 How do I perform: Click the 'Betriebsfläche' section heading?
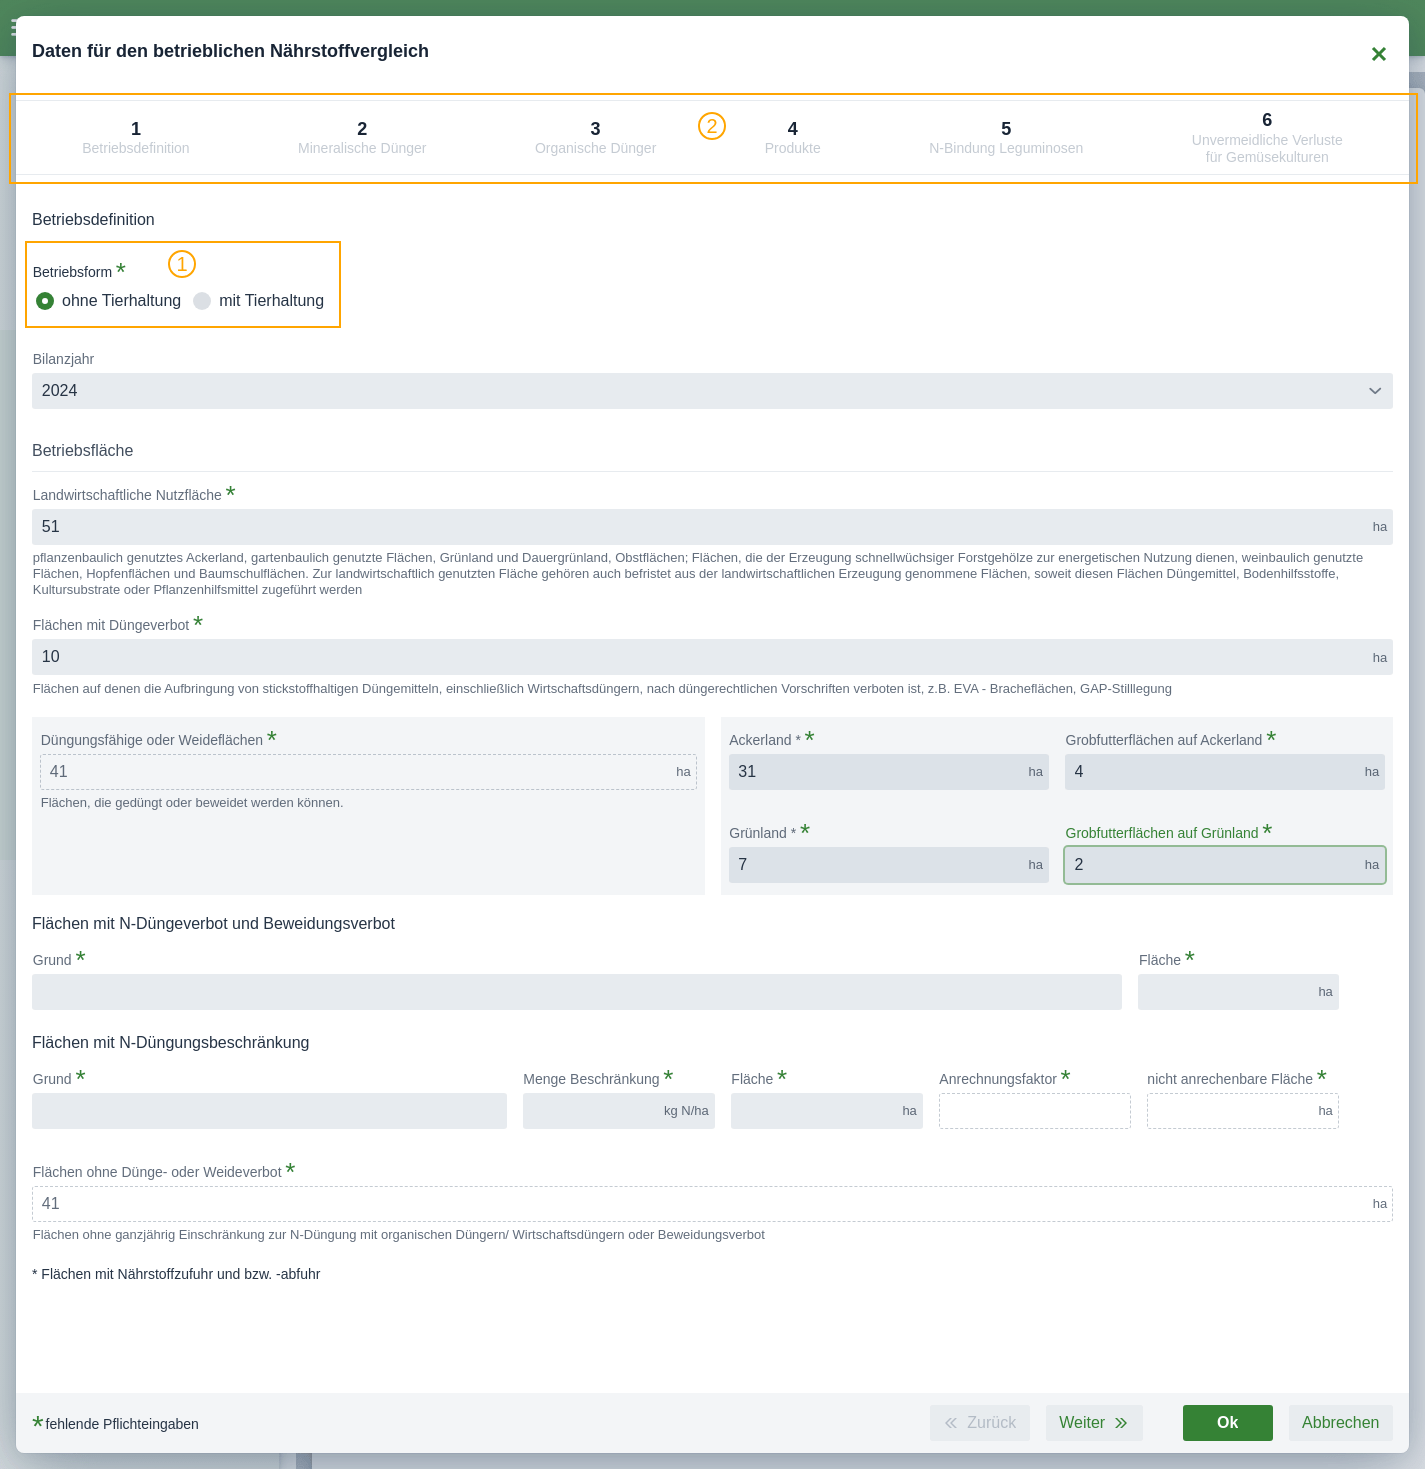83,451
